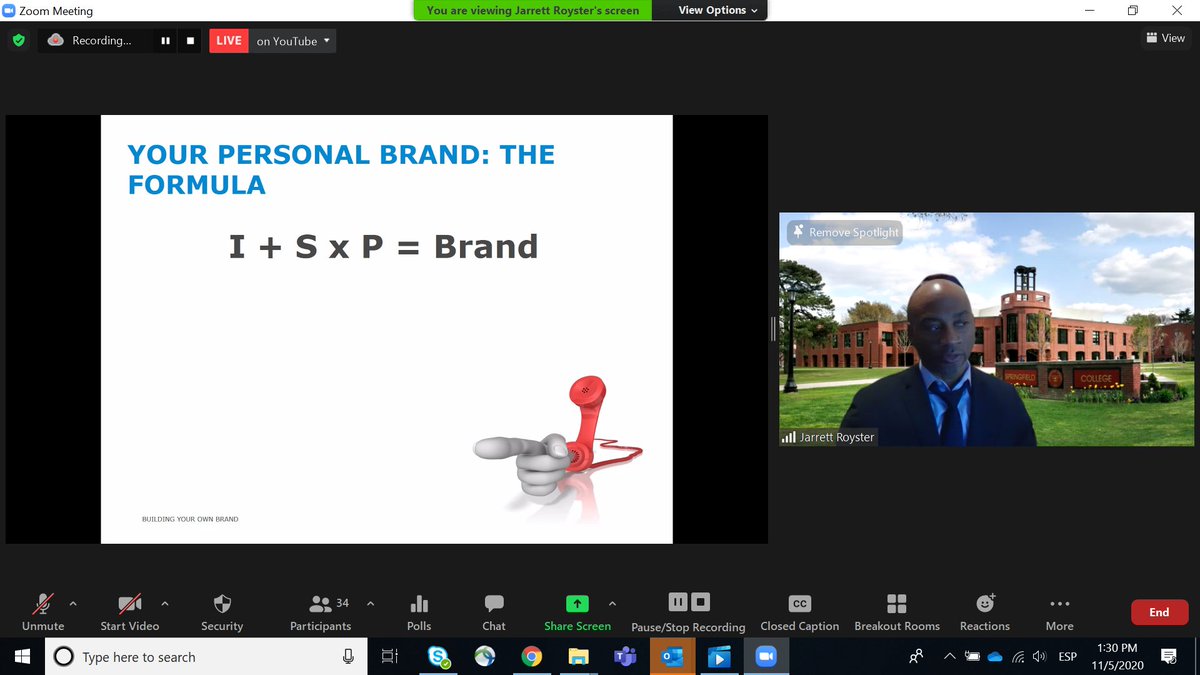
Task: Click Remove Spotlight on Jarrett's video
Action: [845, 232]
